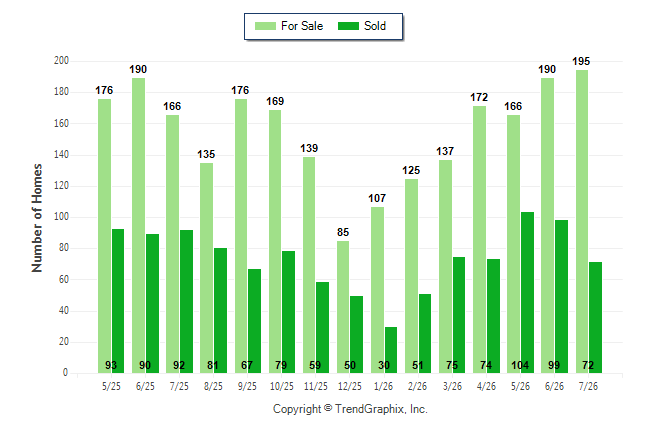Viewport: 646px width, 434px height.
Task: Click the 6/26 Sold bar labeled 99
Action: pos(562,297)
